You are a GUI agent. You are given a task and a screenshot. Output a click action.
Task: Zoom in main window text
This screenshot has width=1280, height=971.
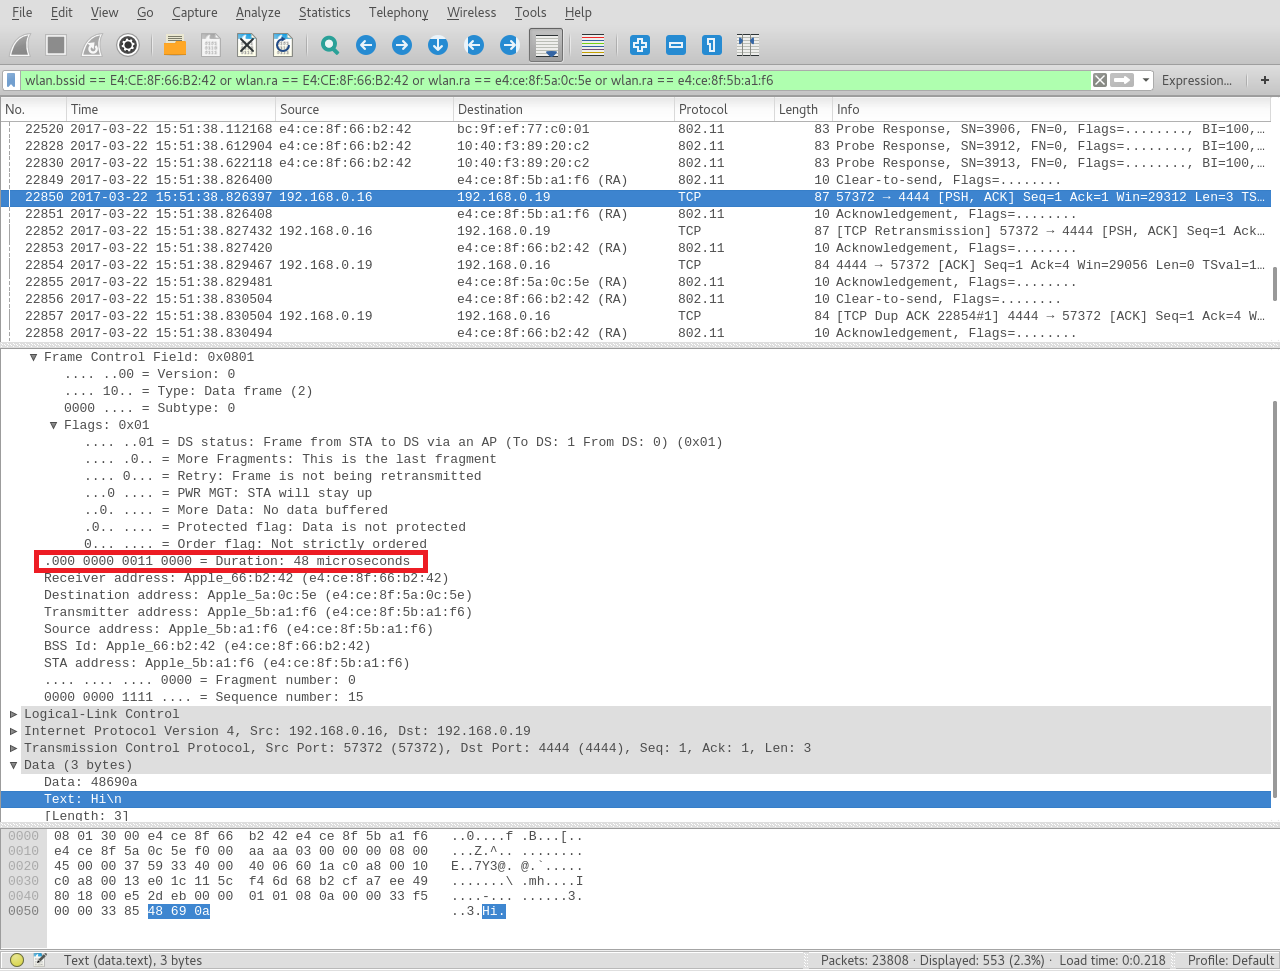click(640, 45)
